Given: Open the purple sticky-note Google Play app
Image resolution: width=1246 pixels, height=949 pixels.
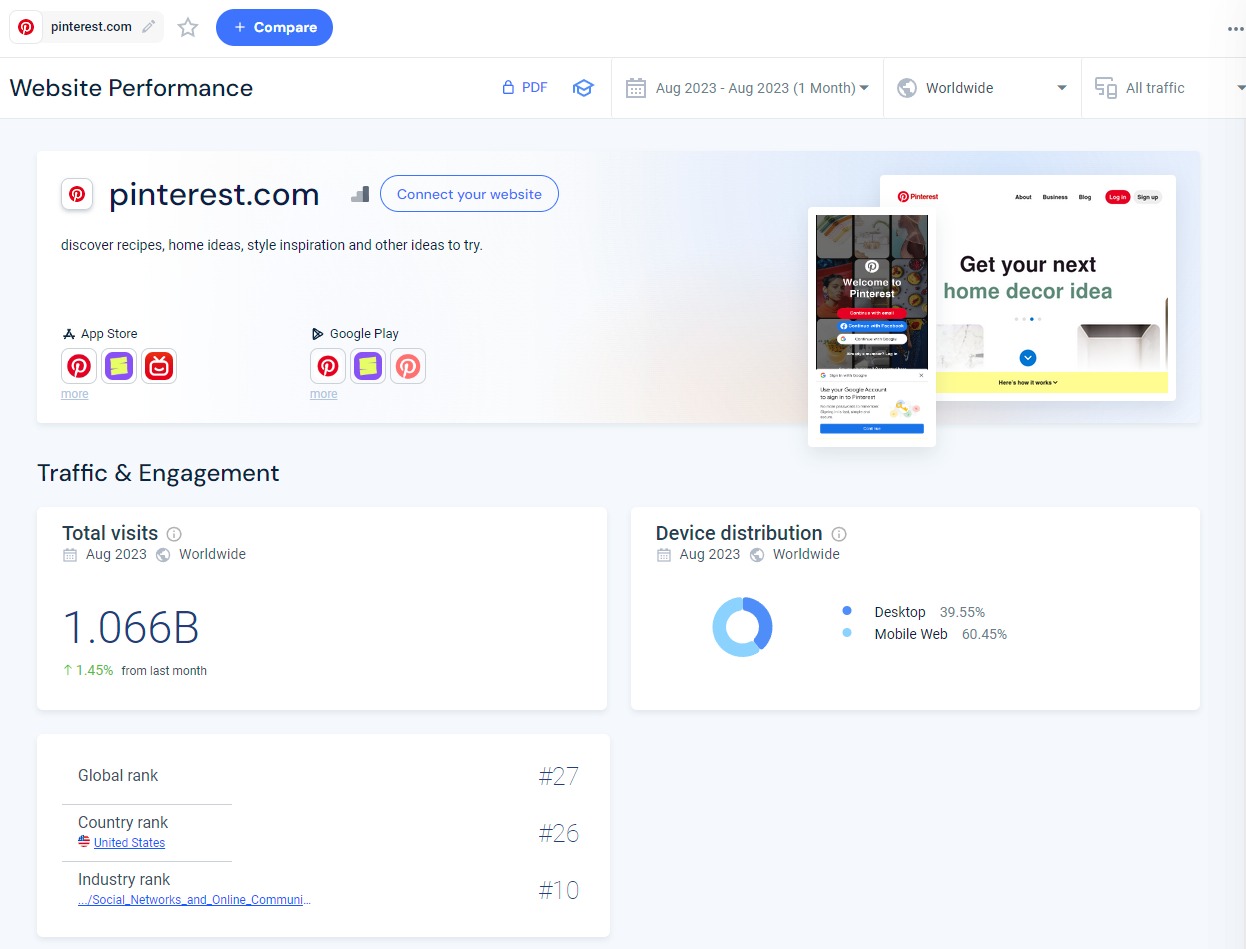Looking at the screenshot, I should (x=368, y=366).
